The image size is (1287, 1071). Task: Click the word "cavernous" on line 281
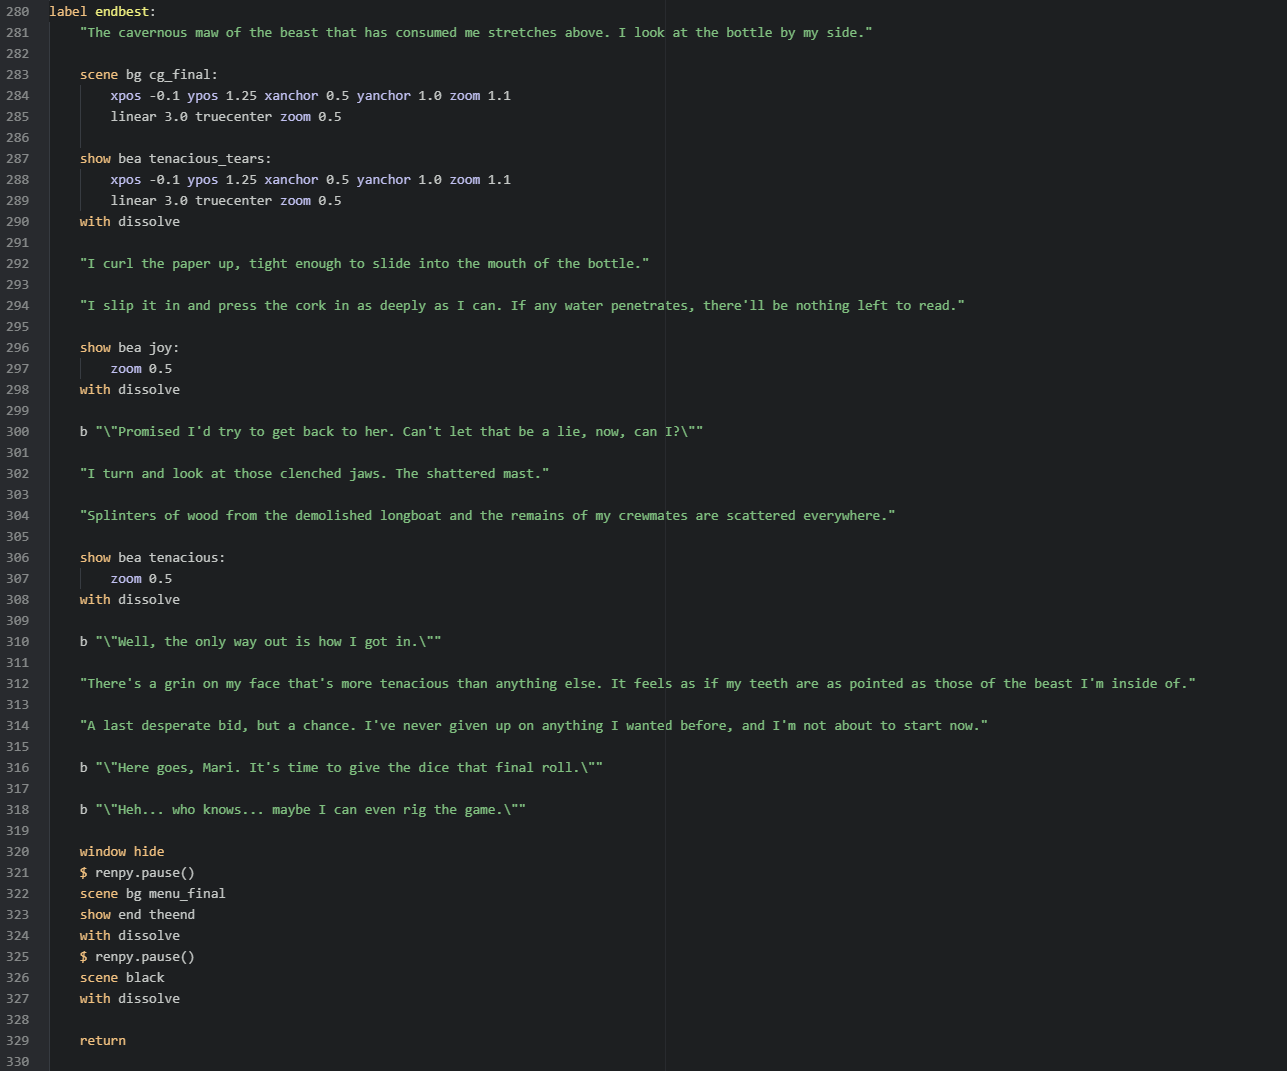153,32
